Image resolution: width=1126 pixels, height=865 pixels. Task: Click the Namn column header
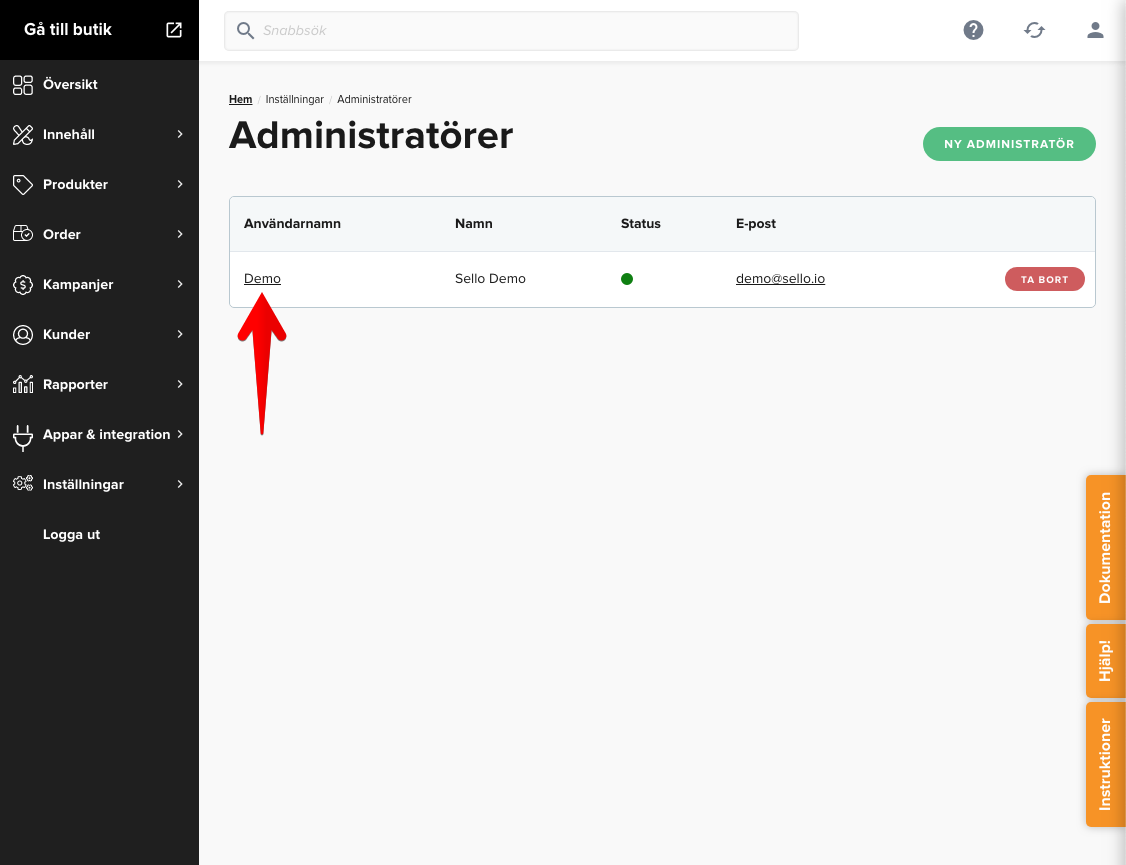[x=474, y=224]
